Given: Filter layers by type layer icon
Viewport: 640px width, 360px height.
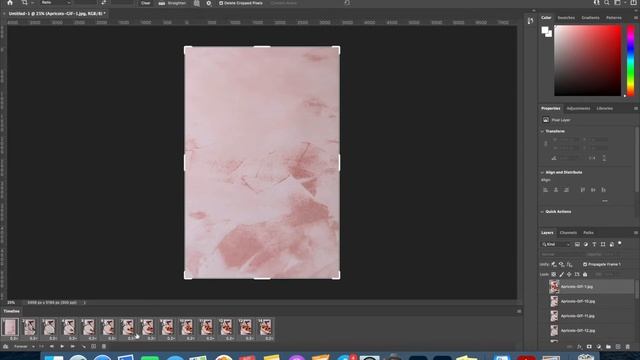Looking at the screenshot, I should (x=594, y=244).
